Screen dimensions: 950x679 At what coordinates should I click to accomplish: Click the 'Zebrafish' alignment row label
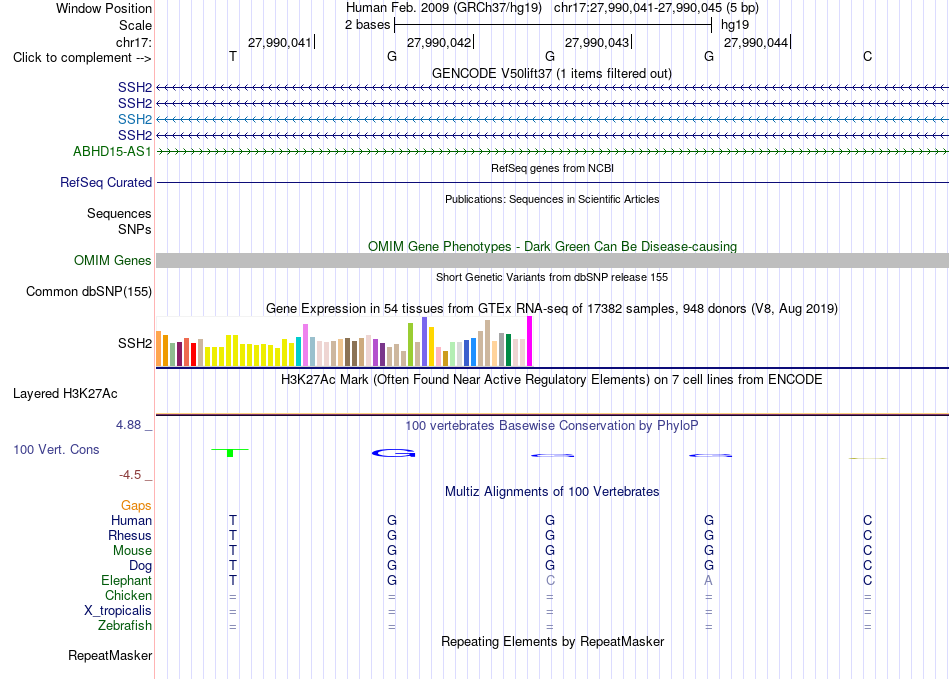point(125,625)
